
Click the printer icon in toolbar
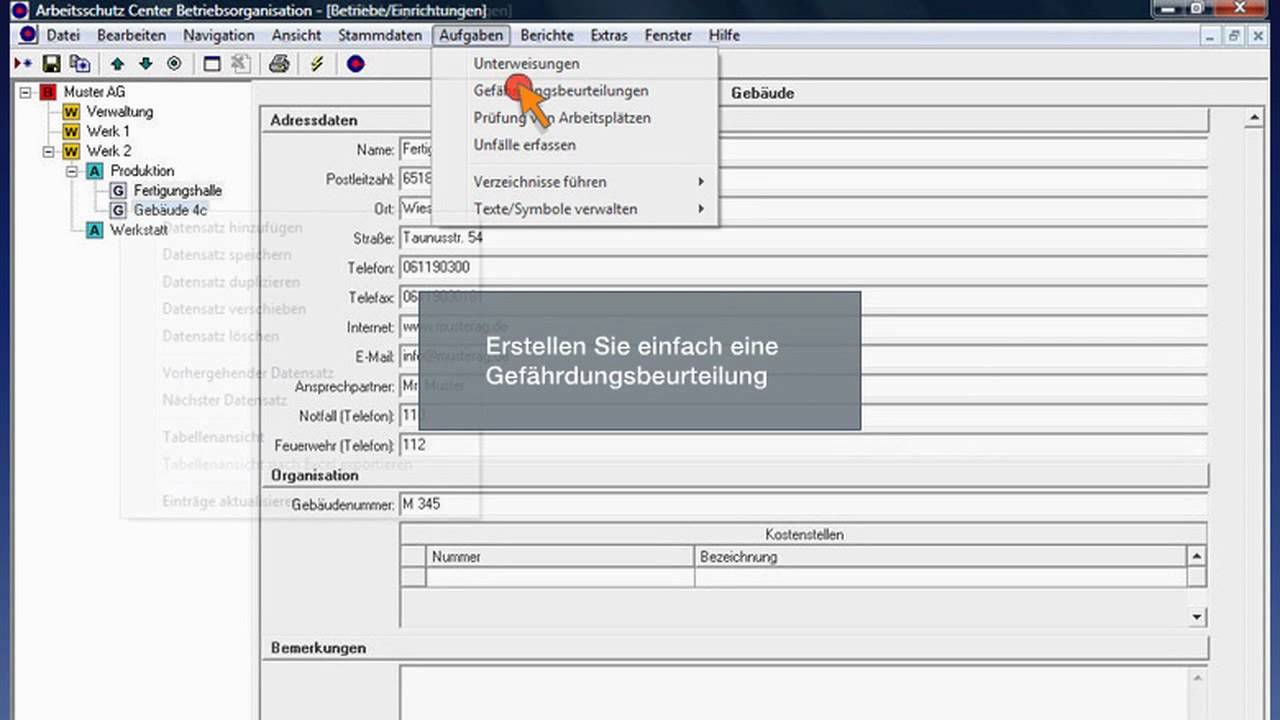tap(279, 64)
